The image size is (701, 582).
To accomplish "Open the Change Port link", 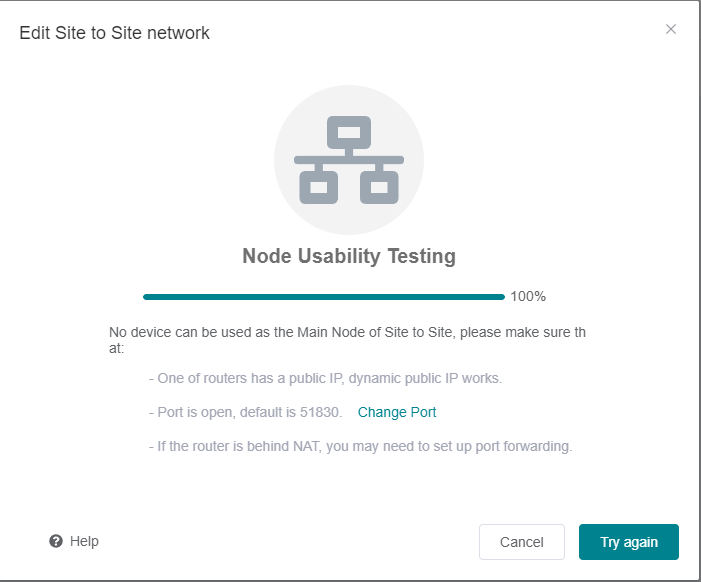I will [x=397, y=412].
